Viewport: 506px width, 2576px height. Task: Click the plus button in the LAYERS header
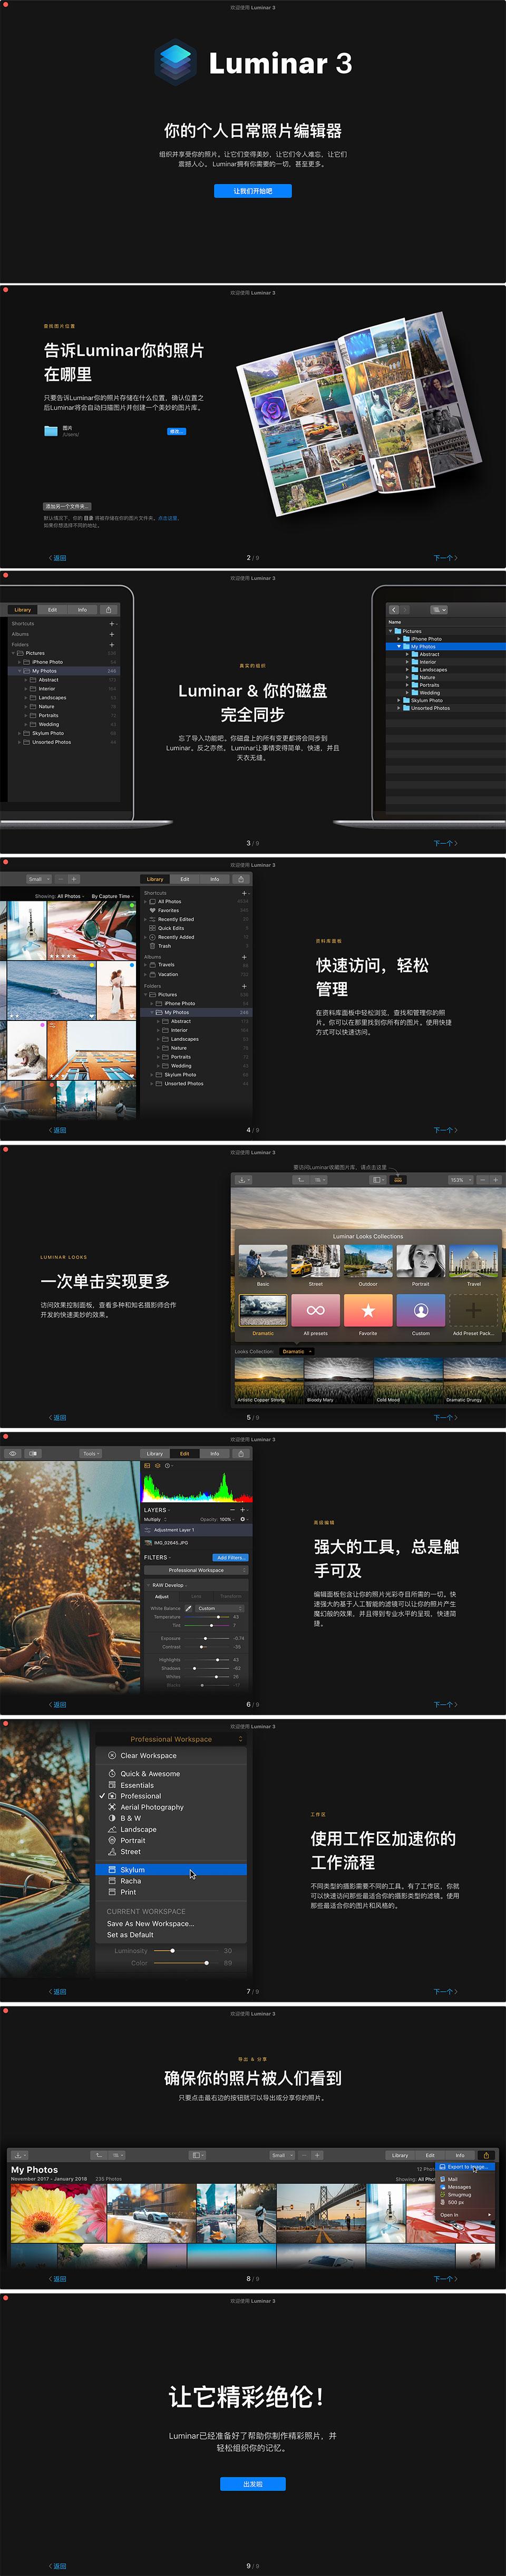pyautogui.click(x=243, y=1510)
